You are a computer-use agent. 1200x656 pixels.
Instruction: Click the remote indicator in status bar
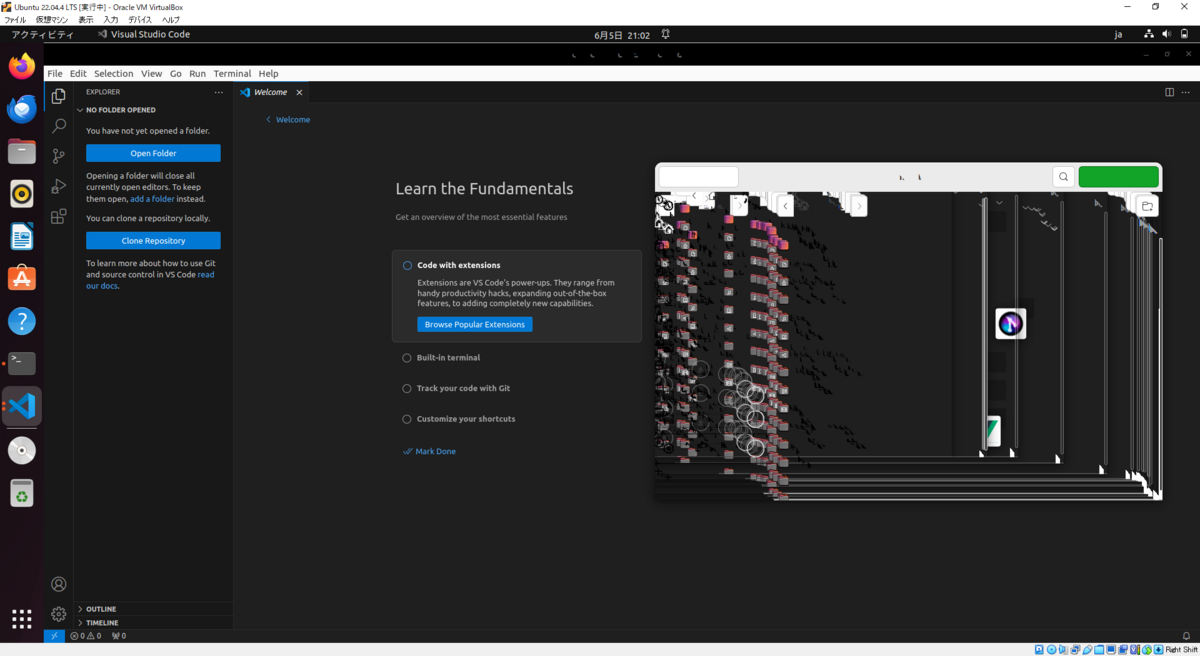click(x=54, y=636)
